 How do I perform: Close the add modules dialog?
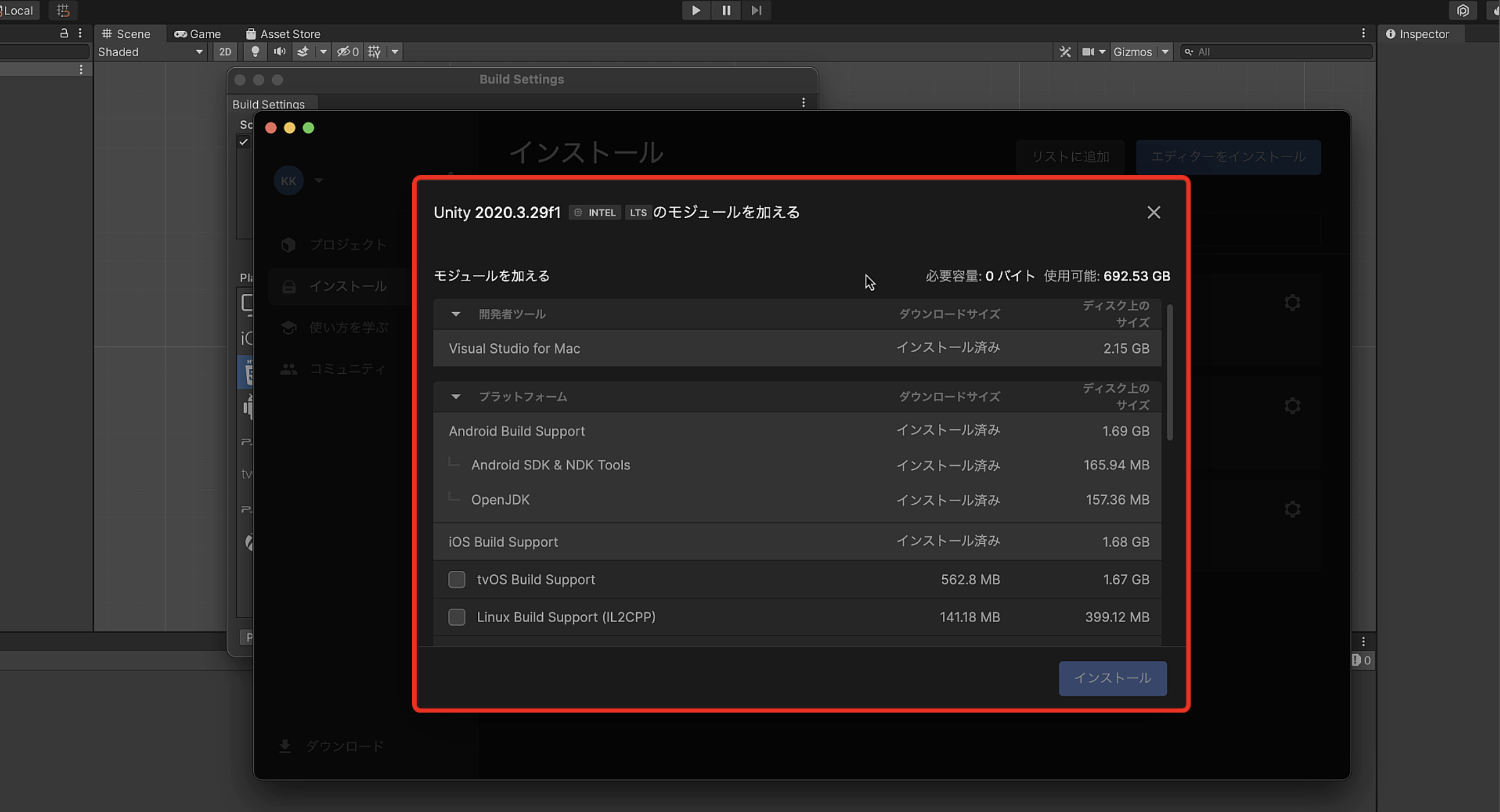tap(1154, 212)
